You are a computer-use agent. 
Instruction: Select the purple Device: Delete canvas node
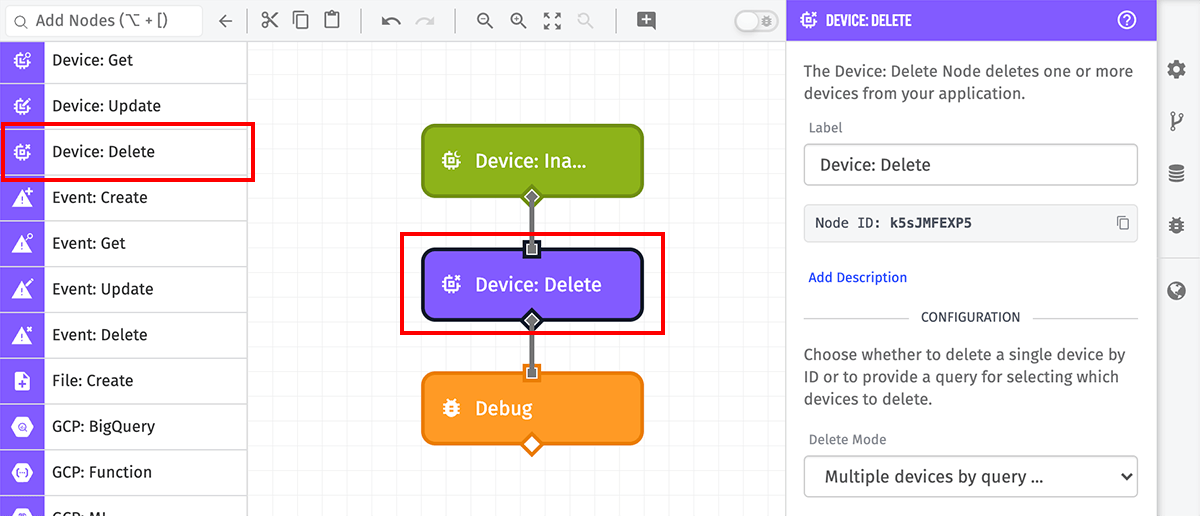click(x=532, y=285)
